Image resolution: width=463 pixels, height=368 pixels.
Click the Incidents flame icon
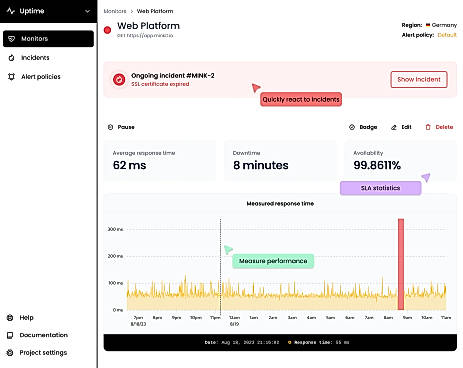tap(11, 58)
